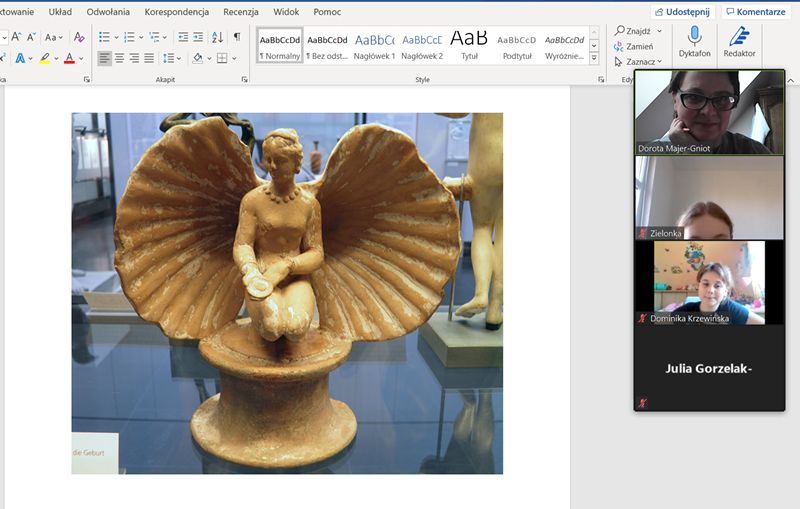This screenshot has width=800, height=509.
Task: Click Znajdź to search the document
Action: 633,31
